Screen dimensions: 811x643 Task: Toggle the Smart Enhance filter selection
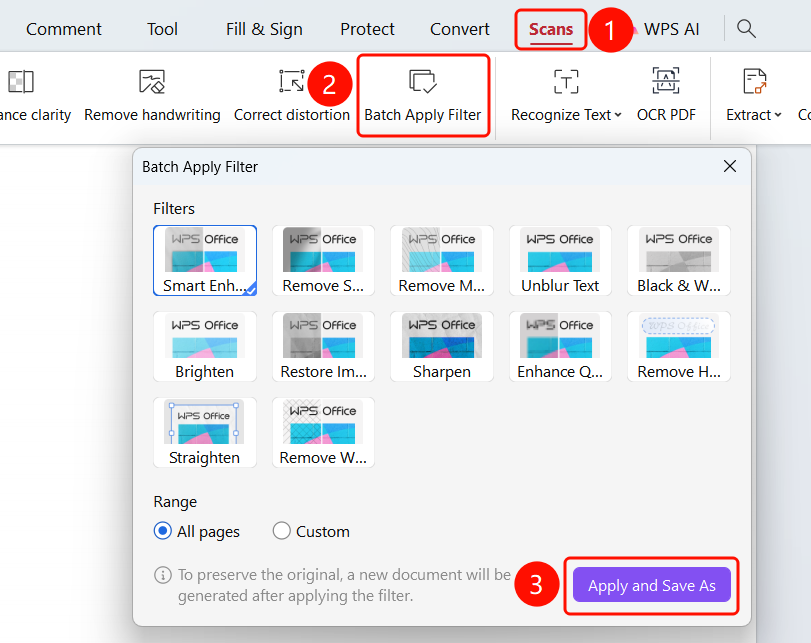pyautogui.click(x=205, y=260)
